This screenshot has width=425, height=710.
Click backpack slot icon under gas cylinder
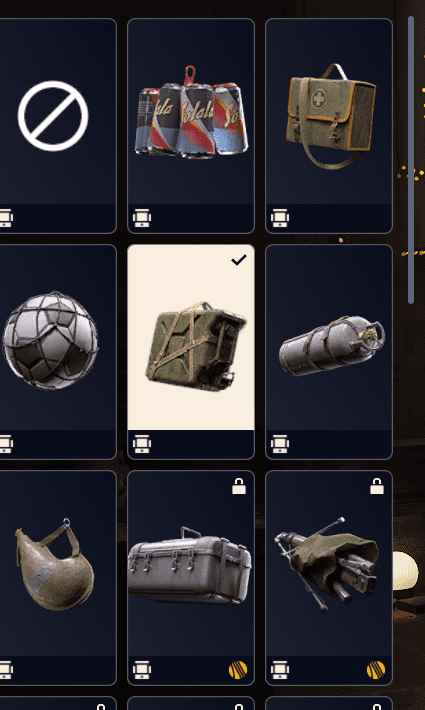(280, 444)
